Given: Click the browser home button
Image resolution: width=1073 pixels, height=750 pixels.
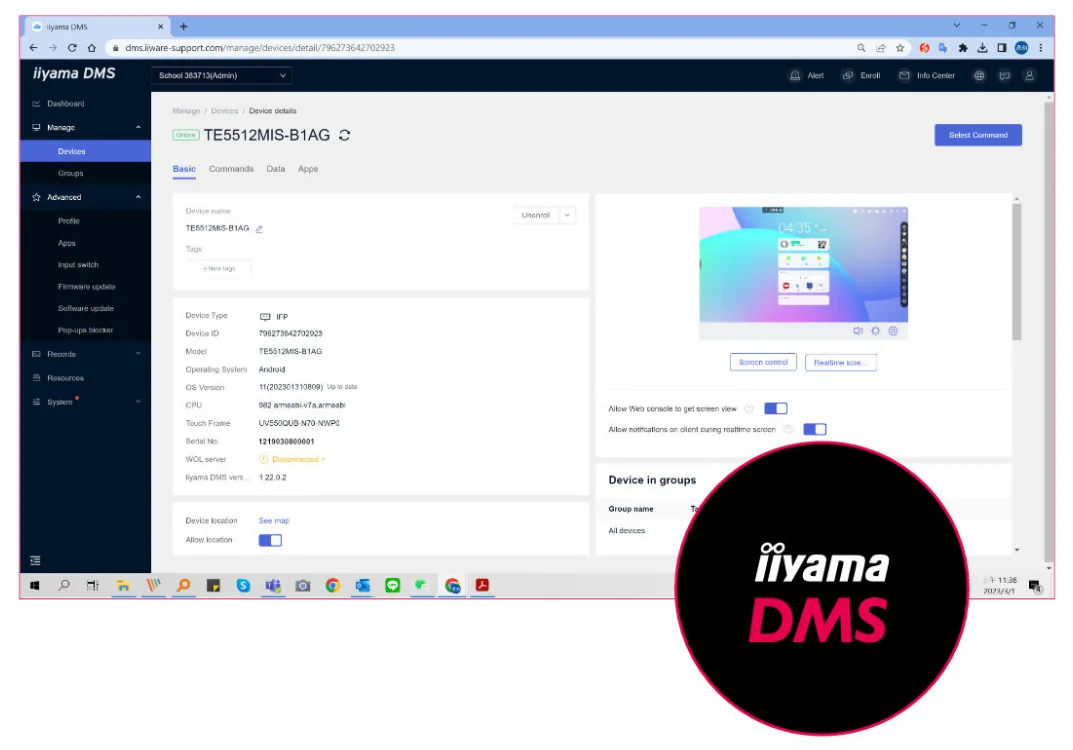Looking at the screenshot, I should (x=92, y=48).
